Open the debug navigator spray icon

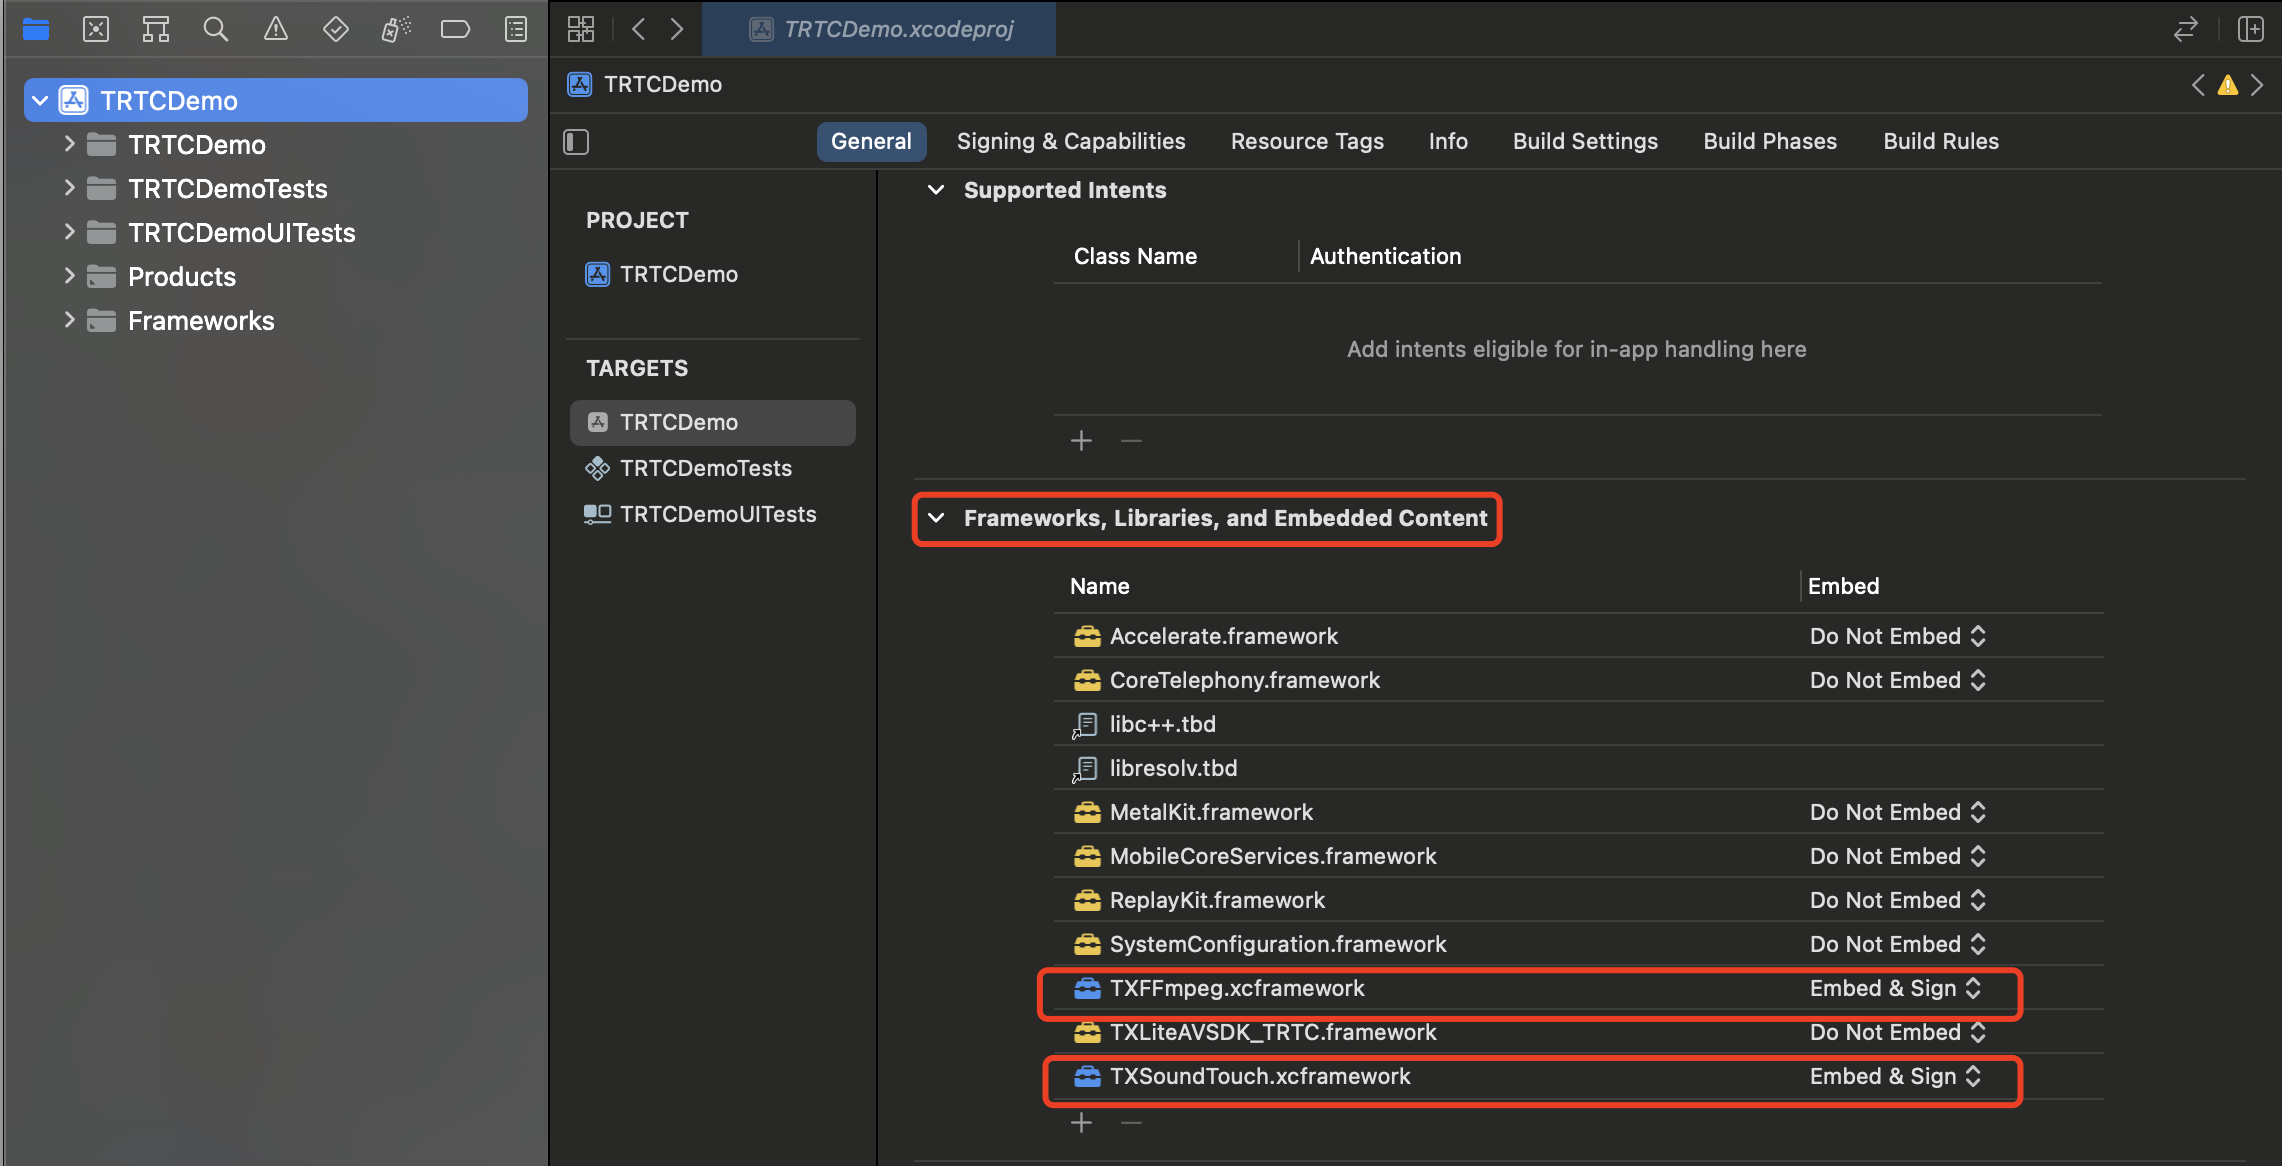(x=395, y=29)
